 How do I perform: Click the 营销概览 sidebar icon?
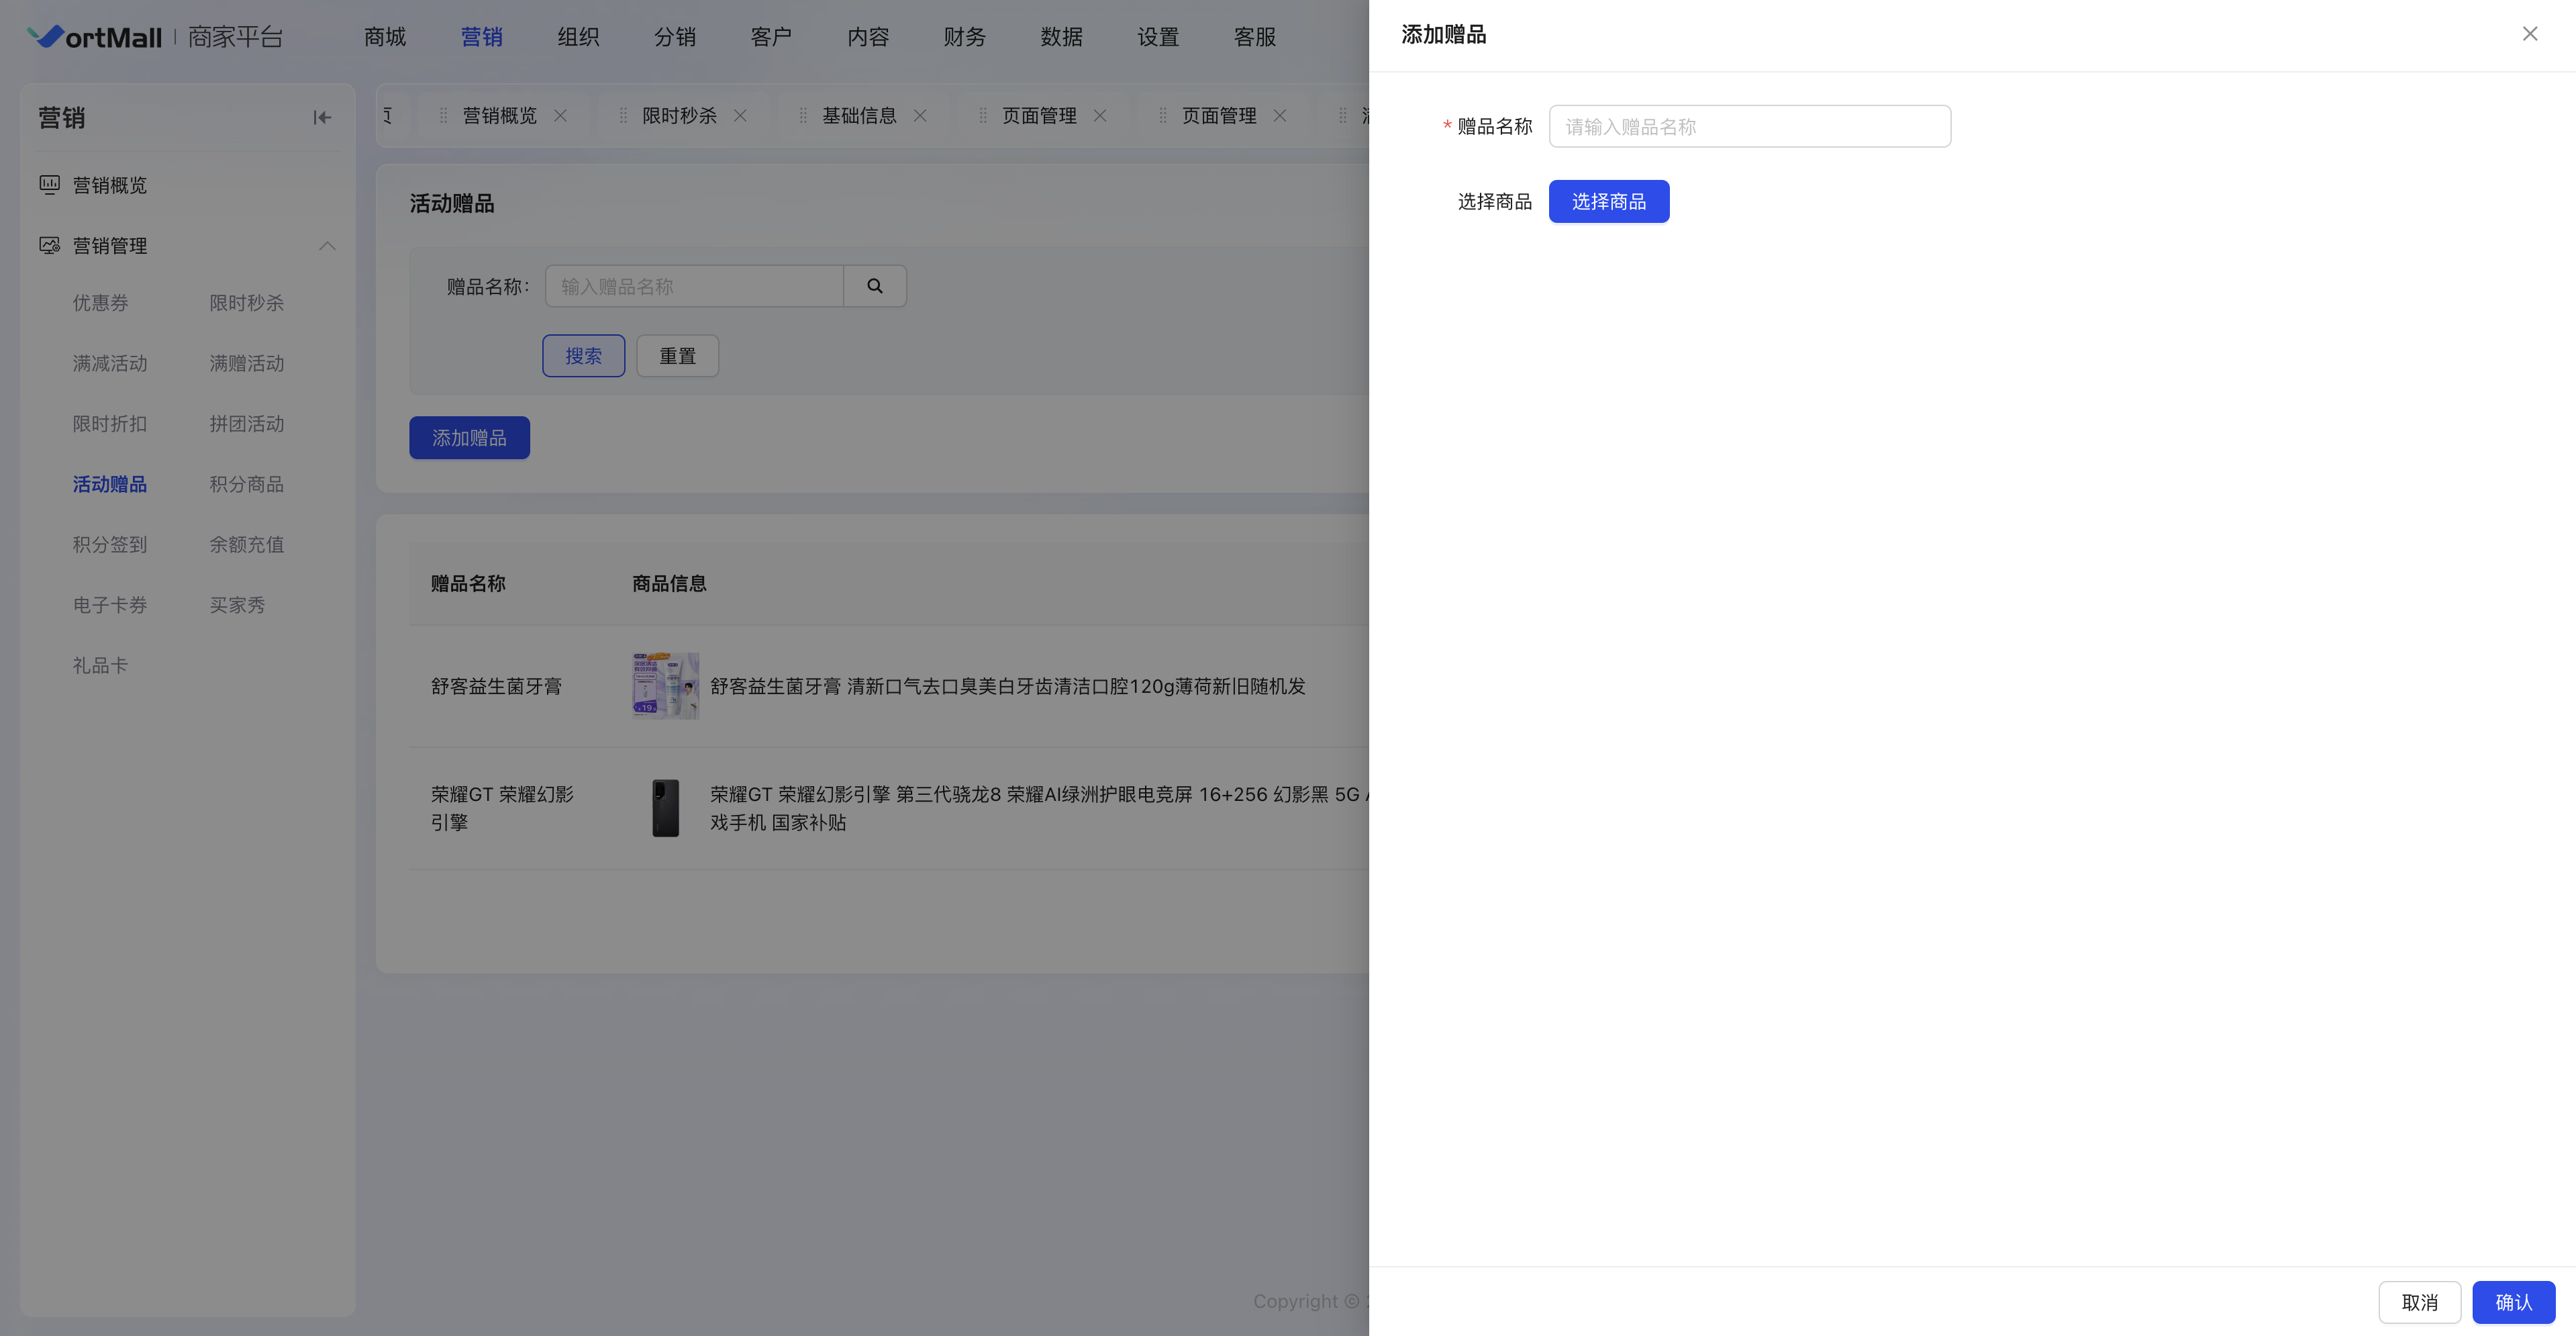point(49,185)
